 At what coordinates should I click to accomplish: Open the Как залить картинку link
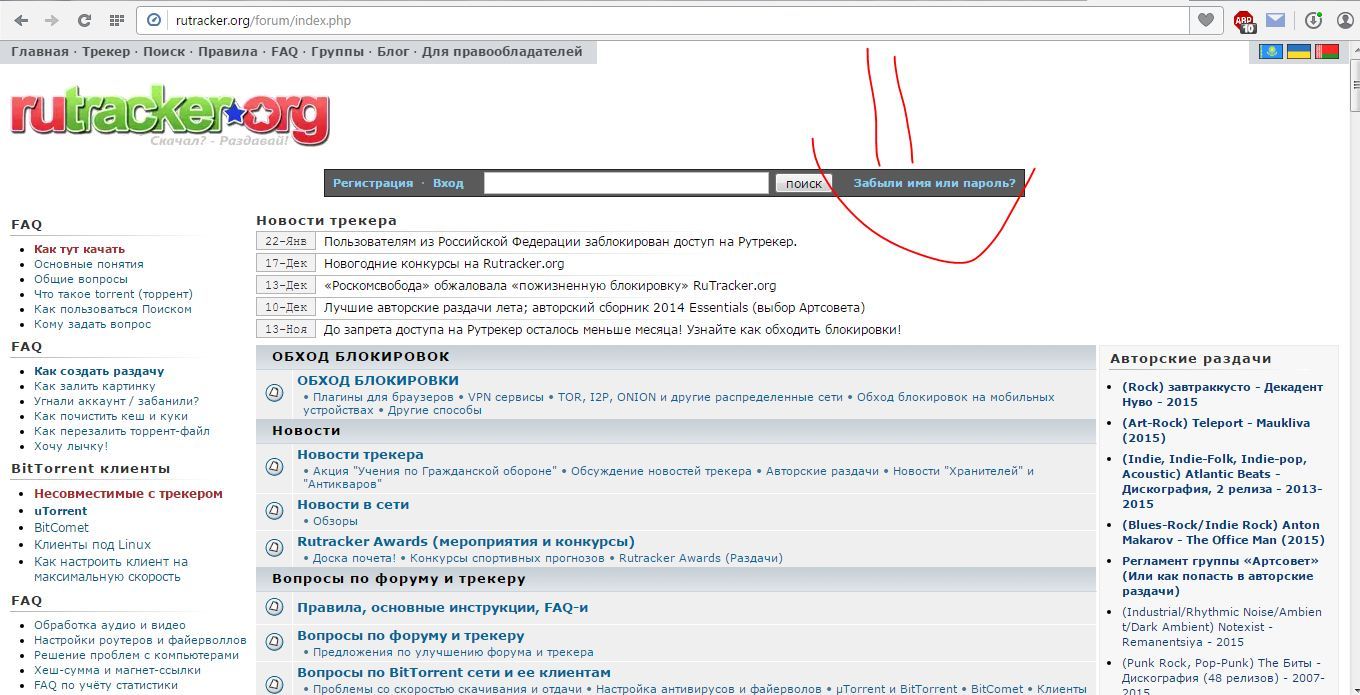95,386
